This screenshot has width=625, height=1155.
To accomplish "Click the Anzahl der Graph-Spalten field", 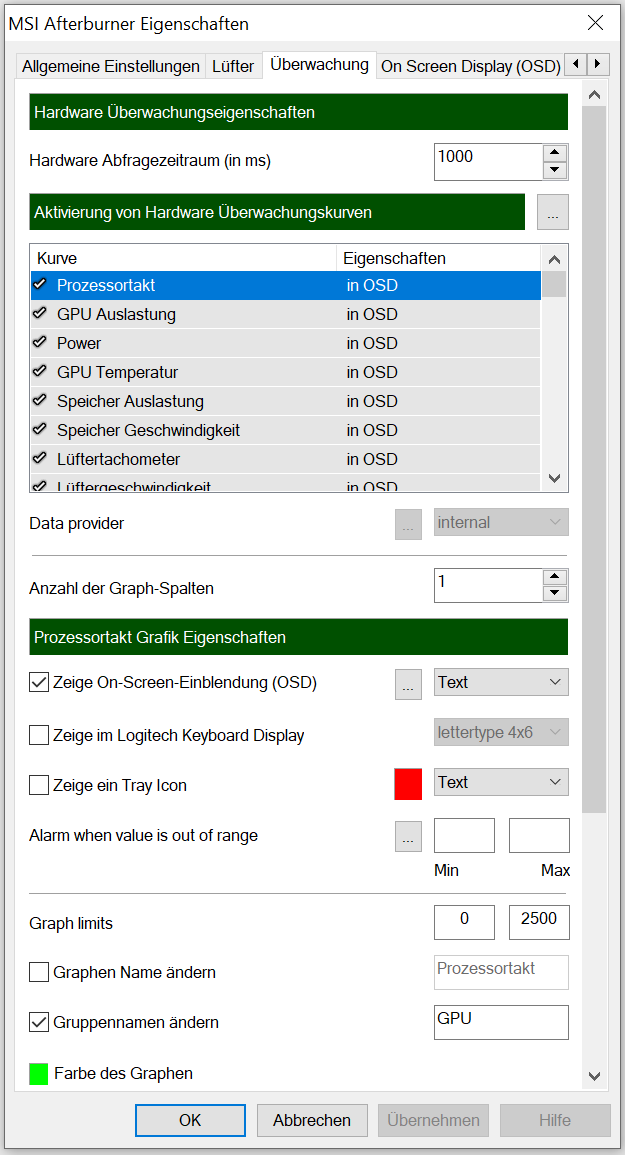I will pos(489,585).
